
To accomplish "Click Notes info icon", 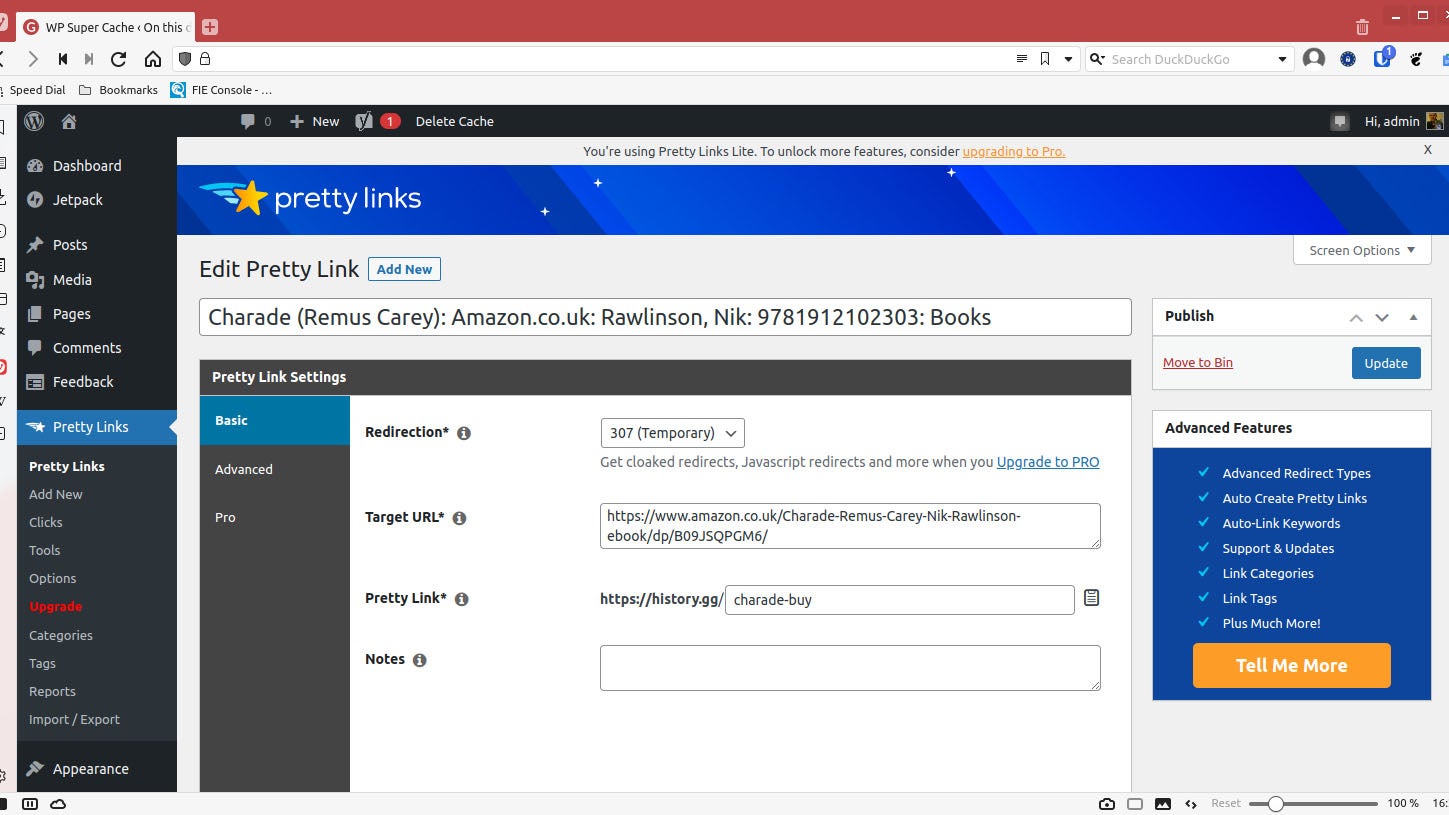I will pyautogui.click(x=420, y=660).
